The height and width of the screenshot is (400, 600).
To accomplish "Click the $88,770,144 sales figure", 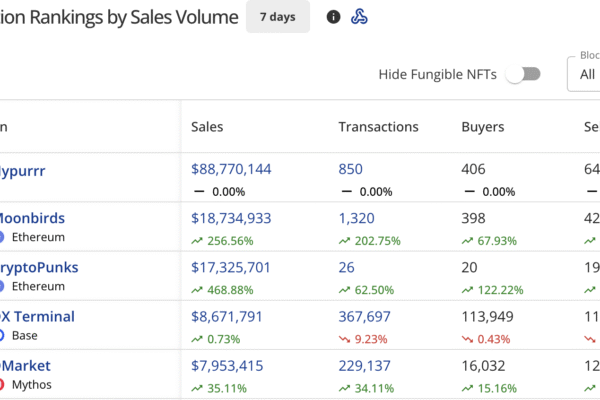I will pyautogui.click(x=231, y=170).
